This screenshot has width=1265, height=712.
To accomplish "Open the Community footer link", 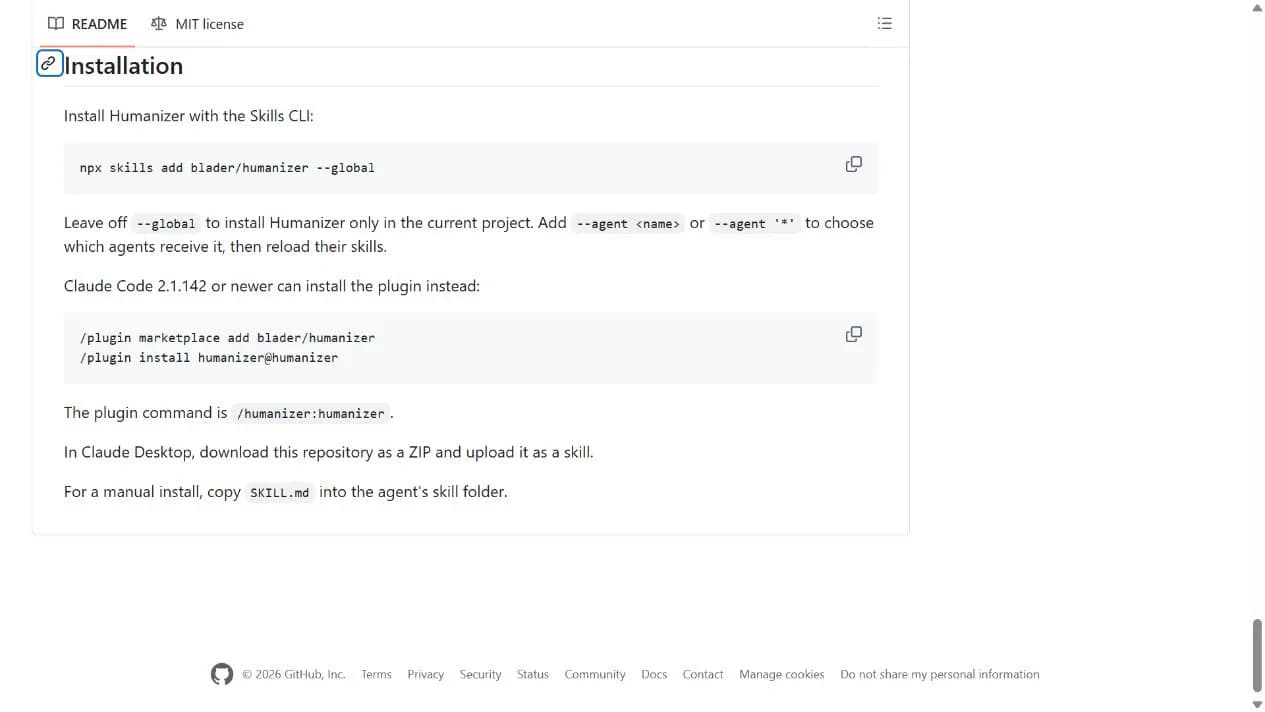I will coord(594,675).
